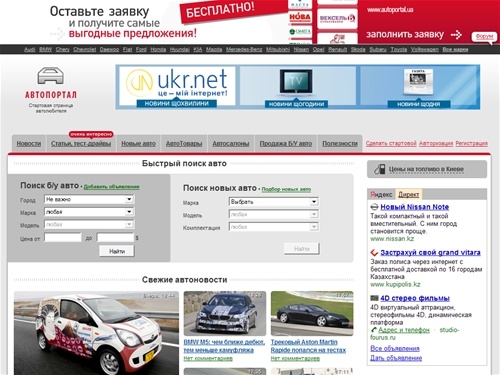Viewport: 500px width, 375px height.
Task: Open the АвтоТовары tab
Action: pos(184,144)
